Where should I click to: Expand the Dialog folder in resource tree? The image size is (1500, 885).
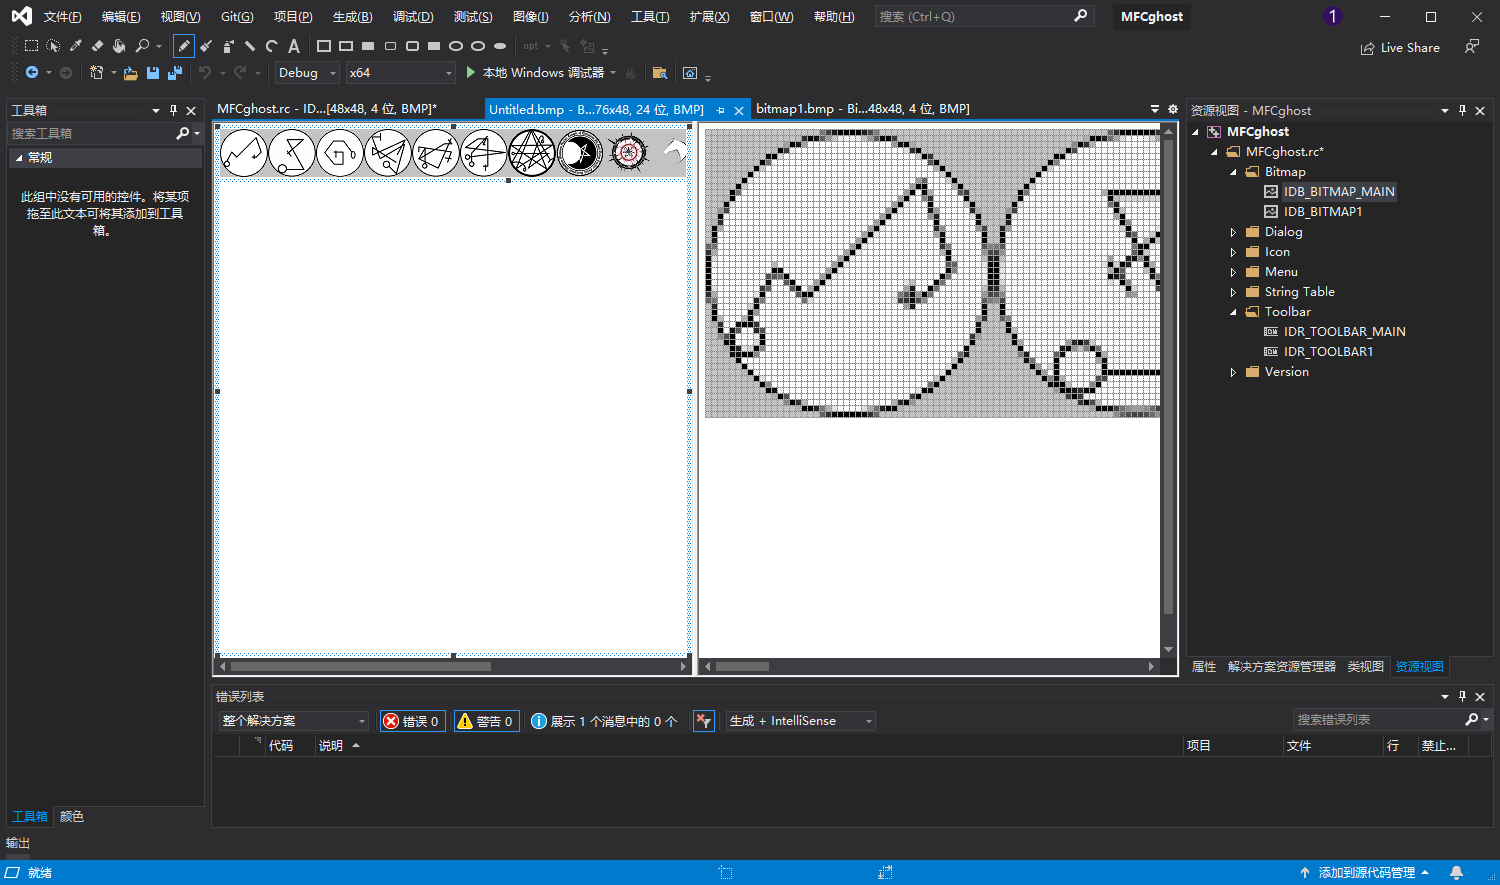click(1233, 232)
